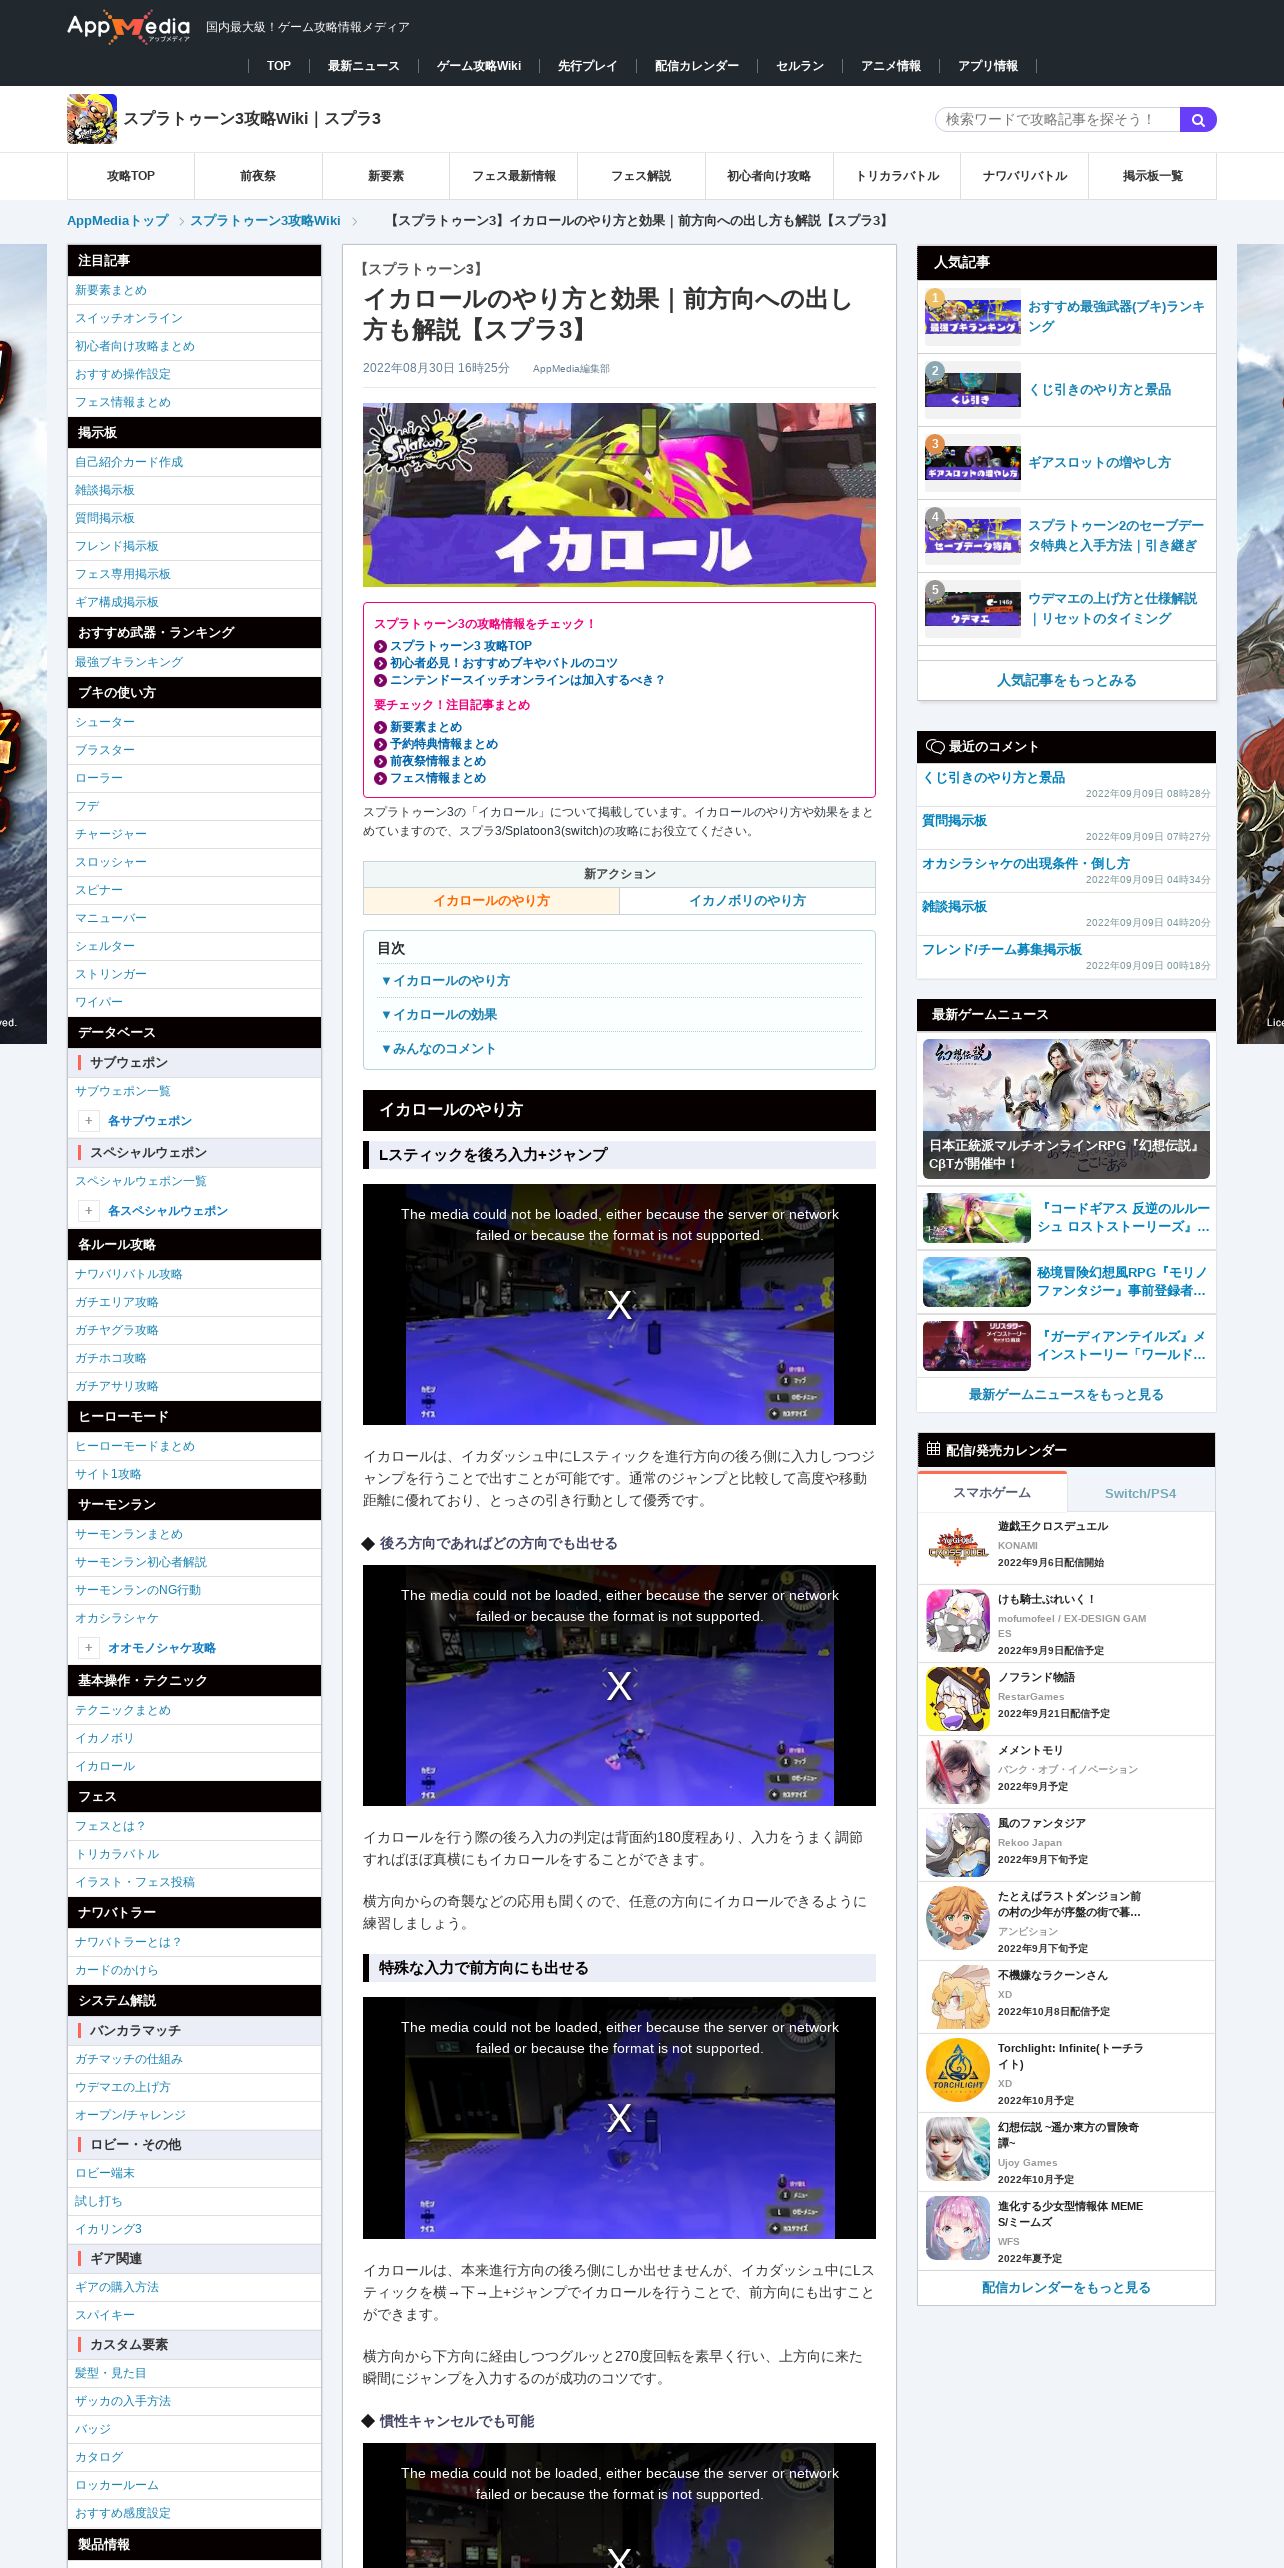Click the モリノファンタジー news thumbnail

976,1282
